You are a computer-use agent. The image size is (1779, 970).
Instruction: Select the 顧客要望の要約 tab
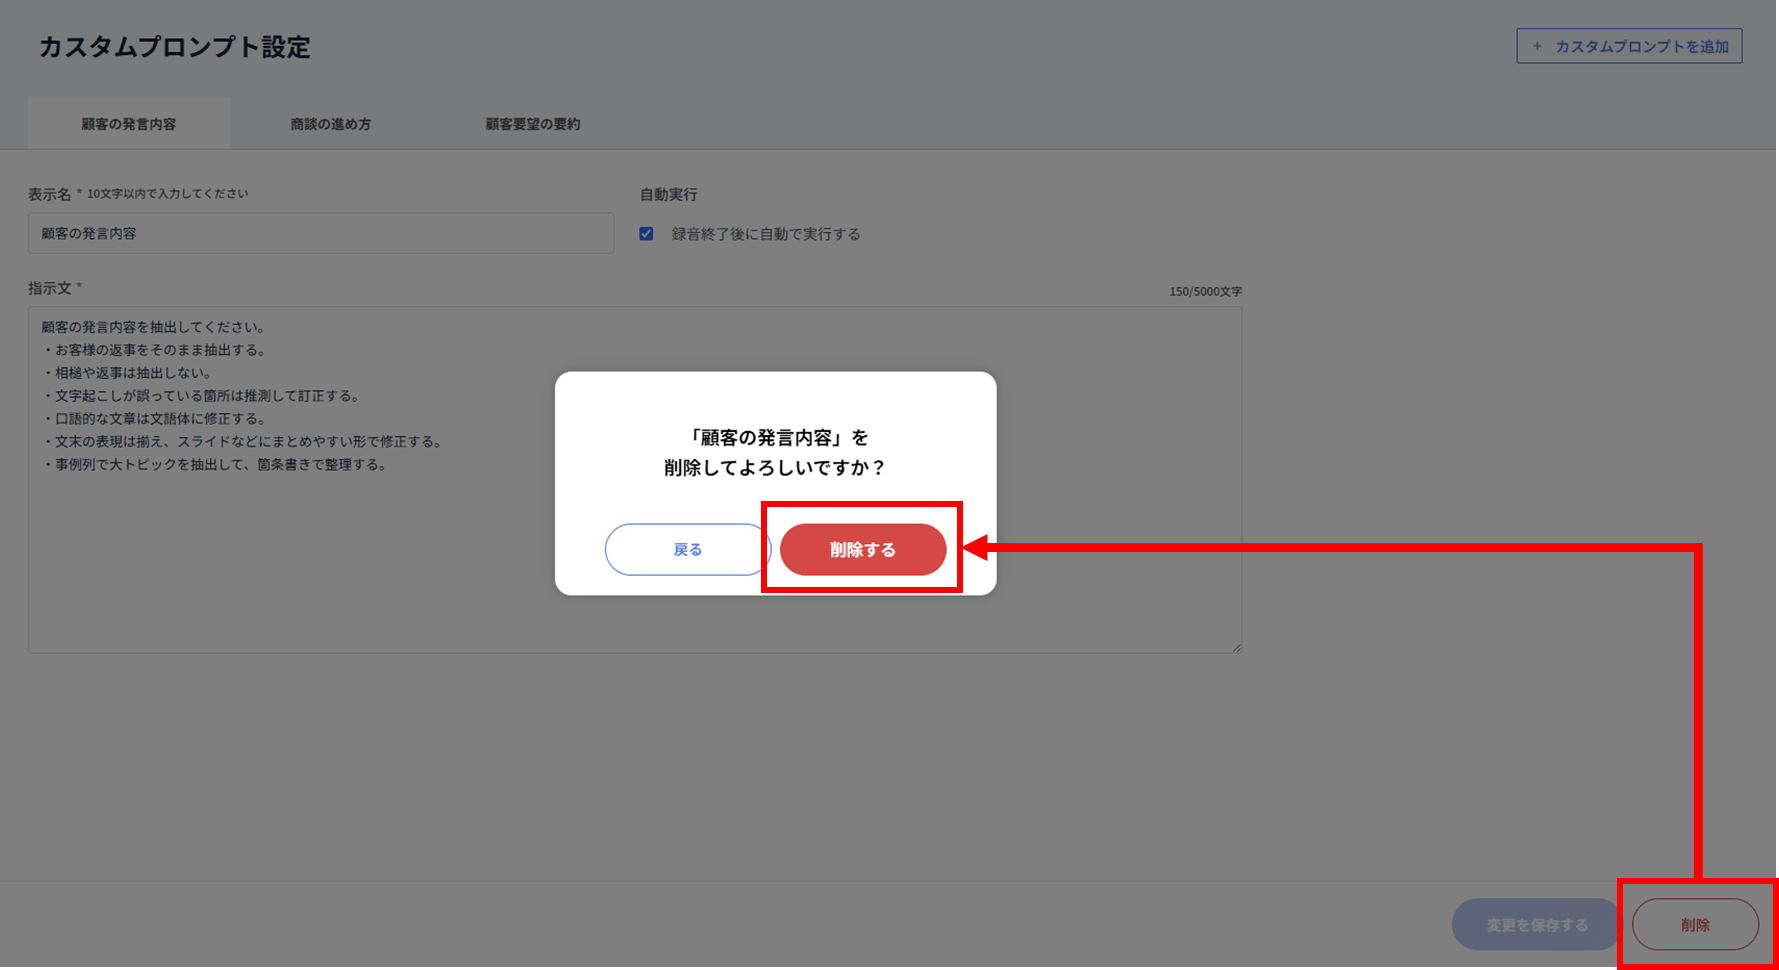coord(532,124)
